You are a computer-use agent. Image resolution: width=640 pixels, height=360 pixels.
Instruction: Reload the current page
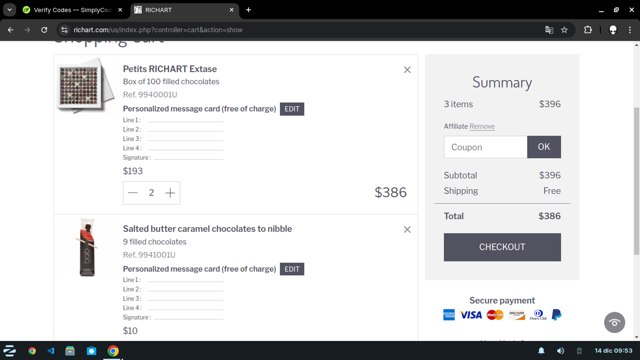[44, 30]
